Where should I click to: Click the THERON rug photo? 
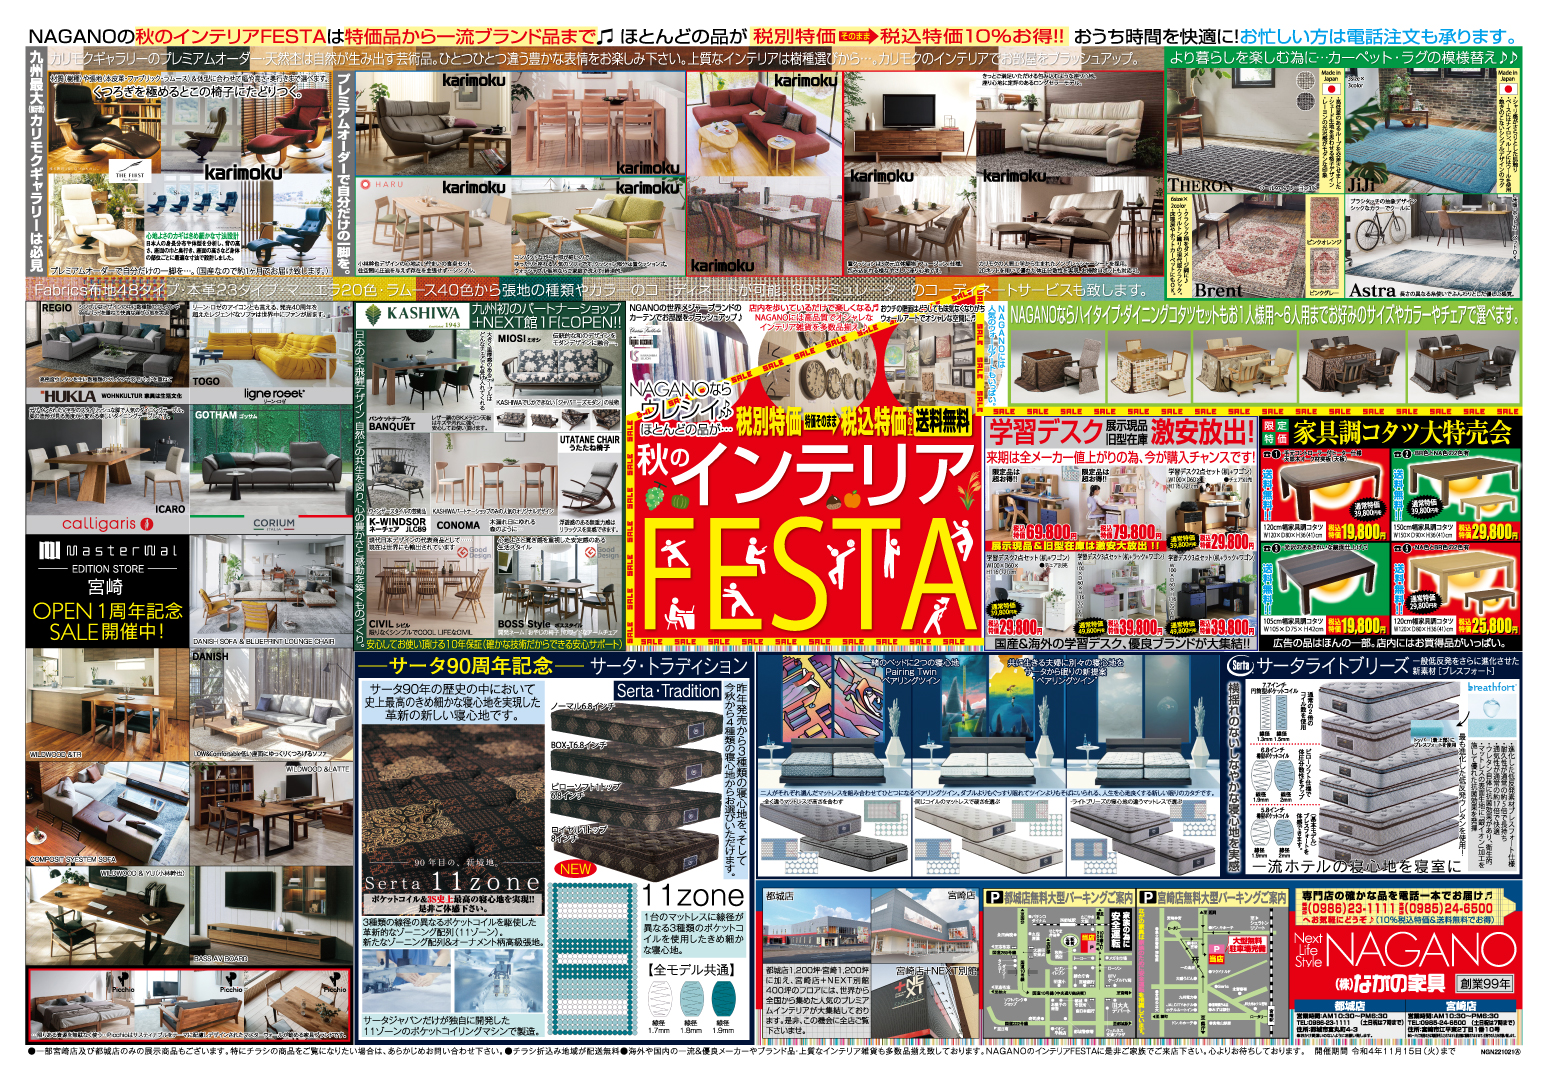pyautogui.click(x=1243, y=130)
